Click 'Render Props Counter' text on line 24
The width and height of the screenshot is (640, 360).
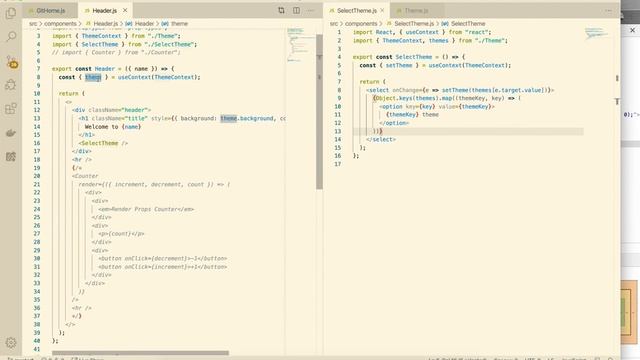(x=144, y=209)
